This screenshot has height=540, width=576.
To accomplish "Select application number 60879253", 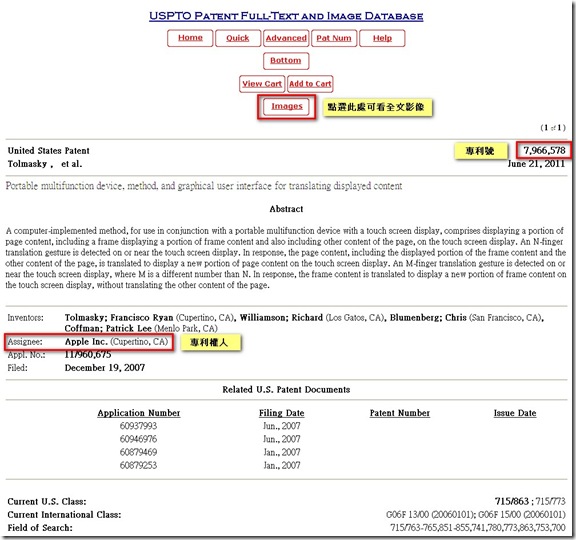I will point(138,465).
